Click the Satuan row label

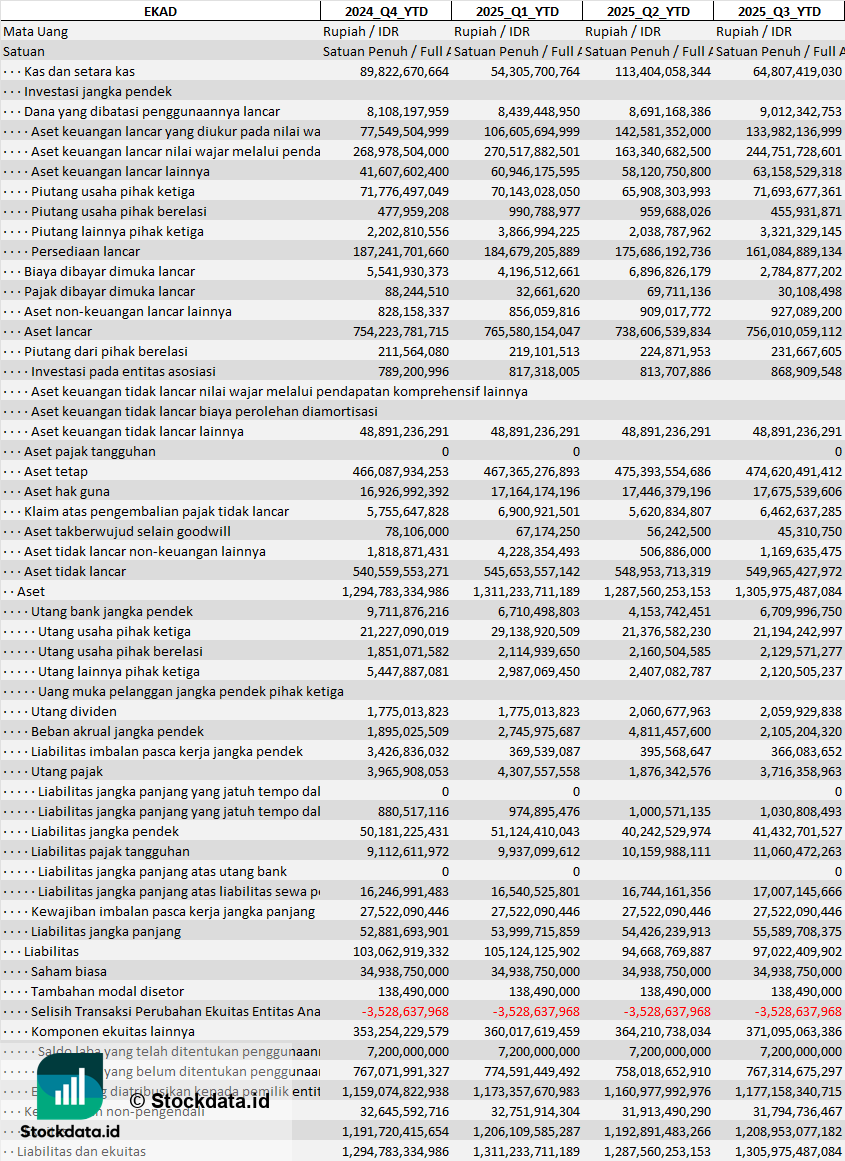click(x=24, y=51)
